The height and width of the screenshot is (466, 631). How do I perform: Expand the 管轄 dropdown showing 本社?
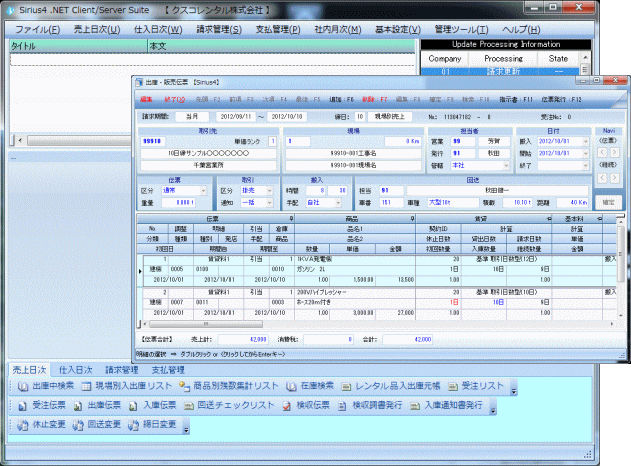point(506,165)
